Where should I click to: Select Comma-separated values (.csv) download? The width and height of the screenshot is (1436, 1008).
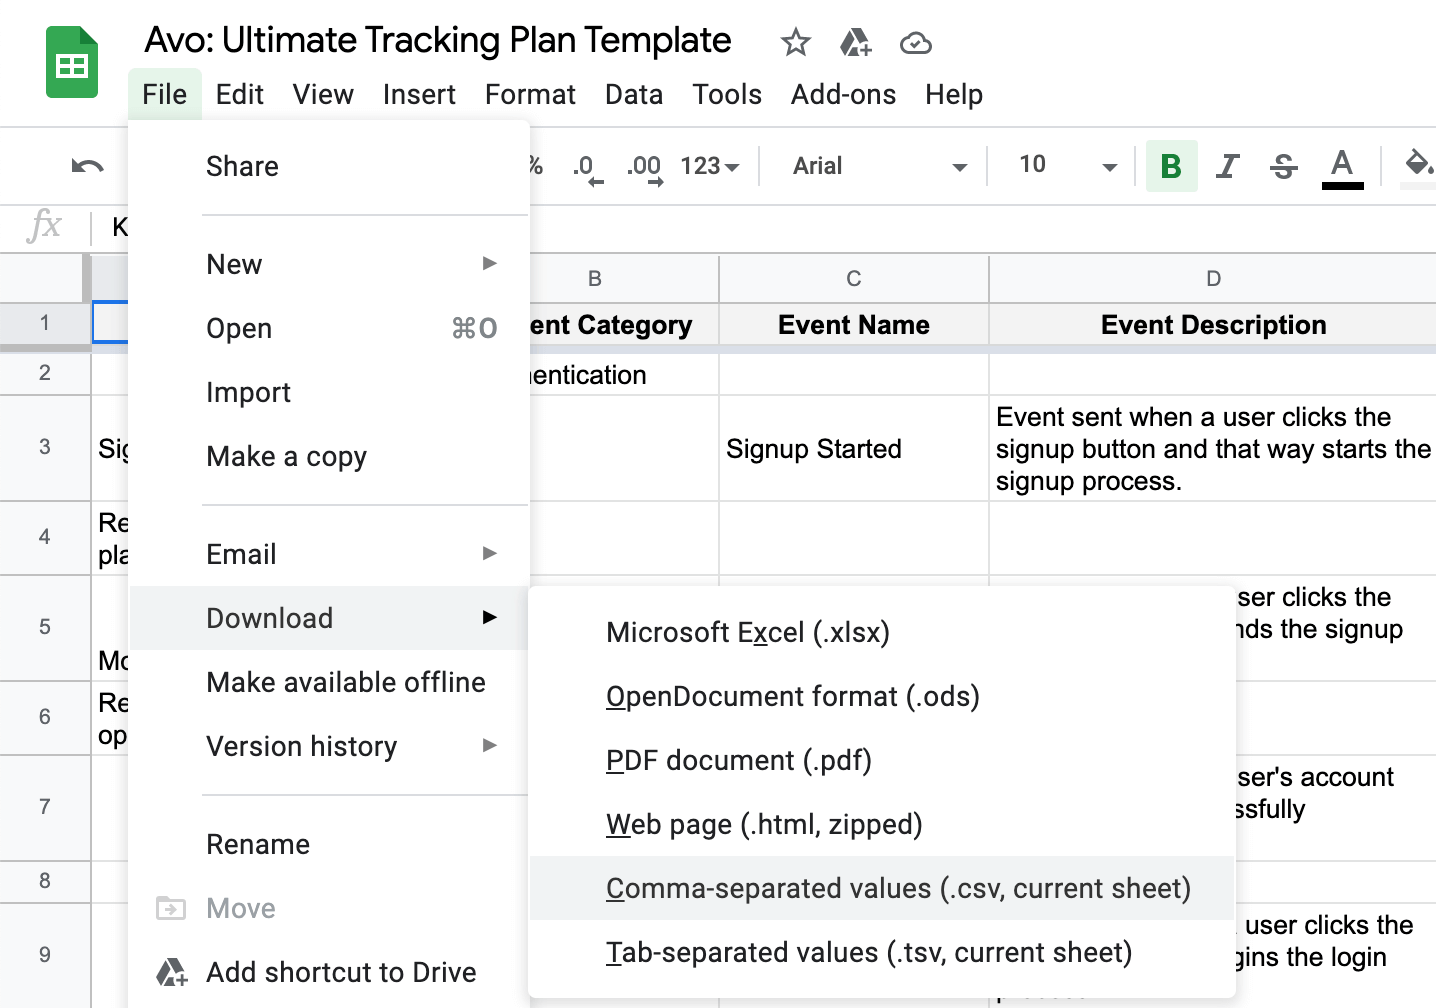898,888
